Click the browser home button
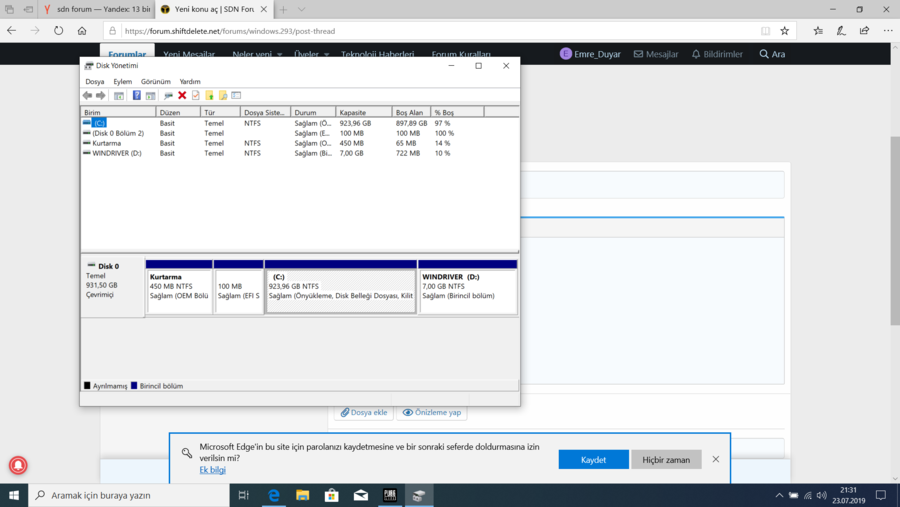This screenshot has height=507, width=900. coord(84,31)
